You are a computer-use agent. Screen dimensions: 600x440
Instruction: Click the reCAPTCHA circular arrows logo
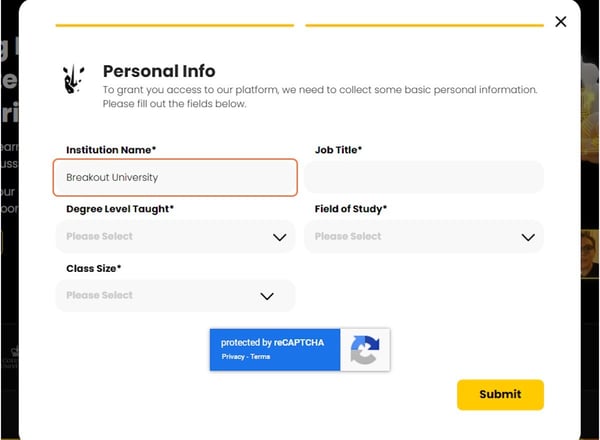click(365, 350)
